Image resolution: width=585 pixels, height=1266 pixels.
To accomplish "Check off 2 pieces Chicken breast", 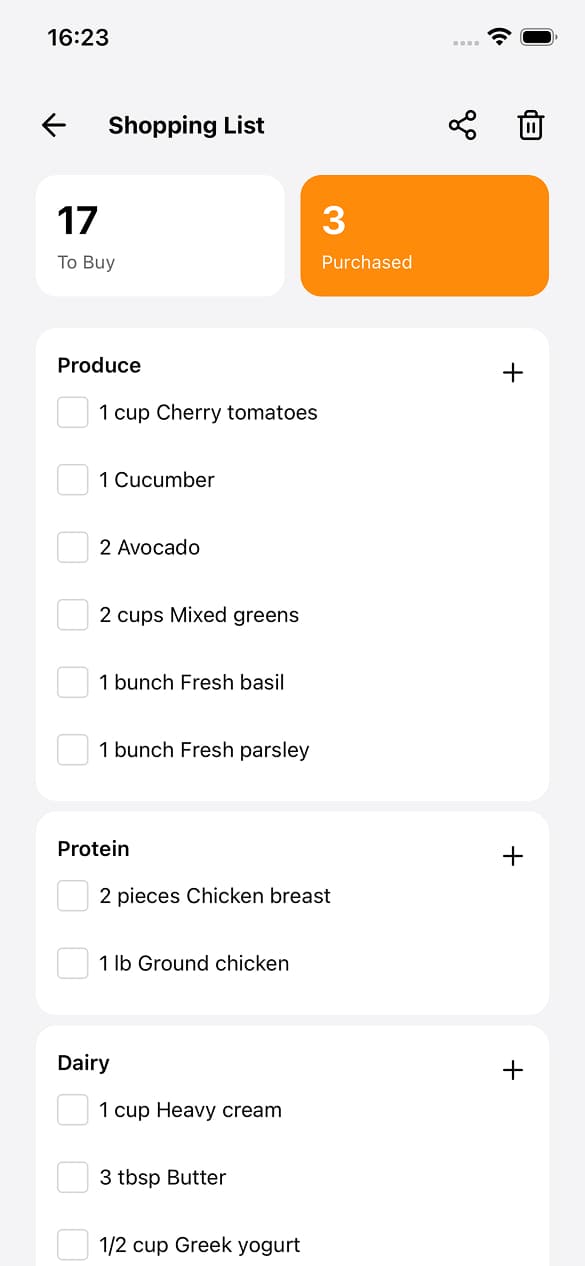I will [x=72, y=896].
